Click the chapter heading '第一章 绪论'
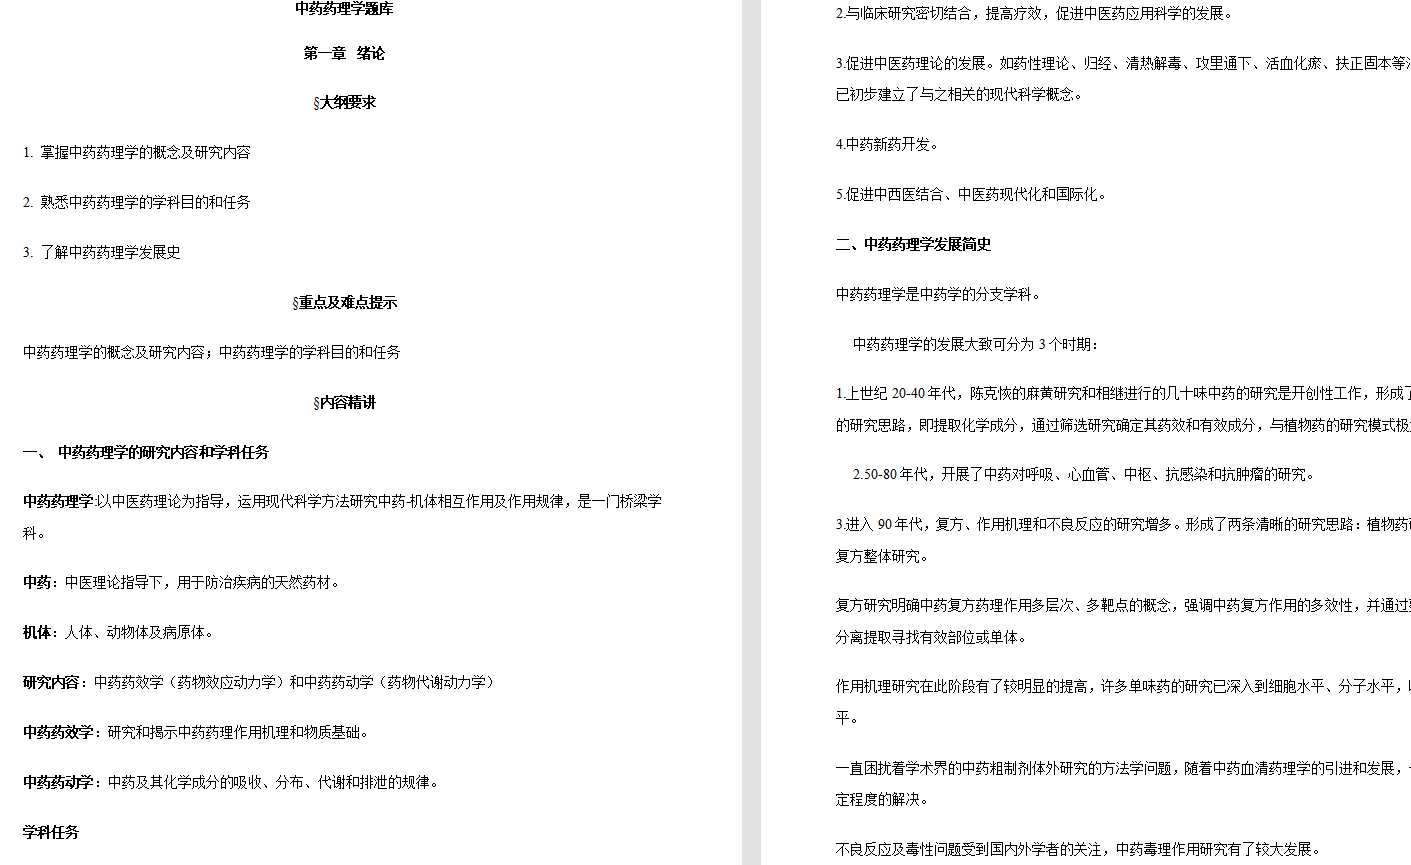This screenshot has width=1411, height=865. (344, 54)
